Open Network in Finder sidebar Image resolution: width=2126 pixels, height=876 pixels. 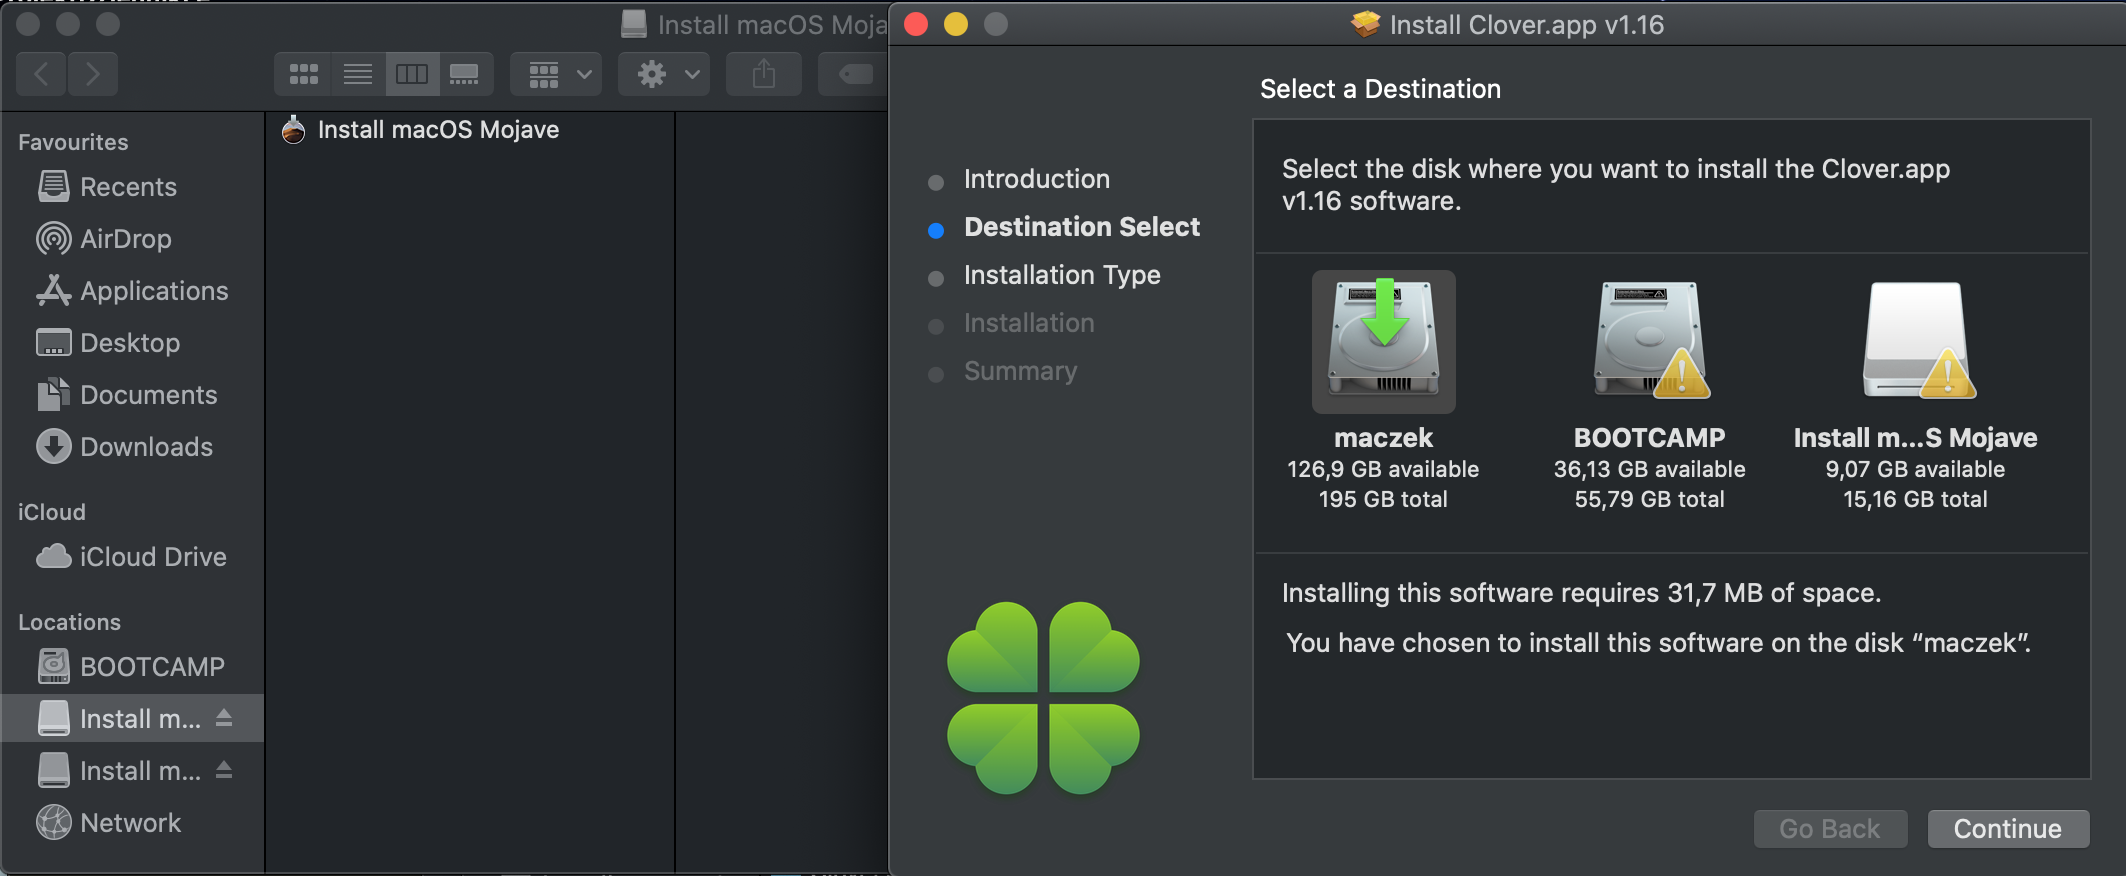pyautogui.click(x=130, y=823)
